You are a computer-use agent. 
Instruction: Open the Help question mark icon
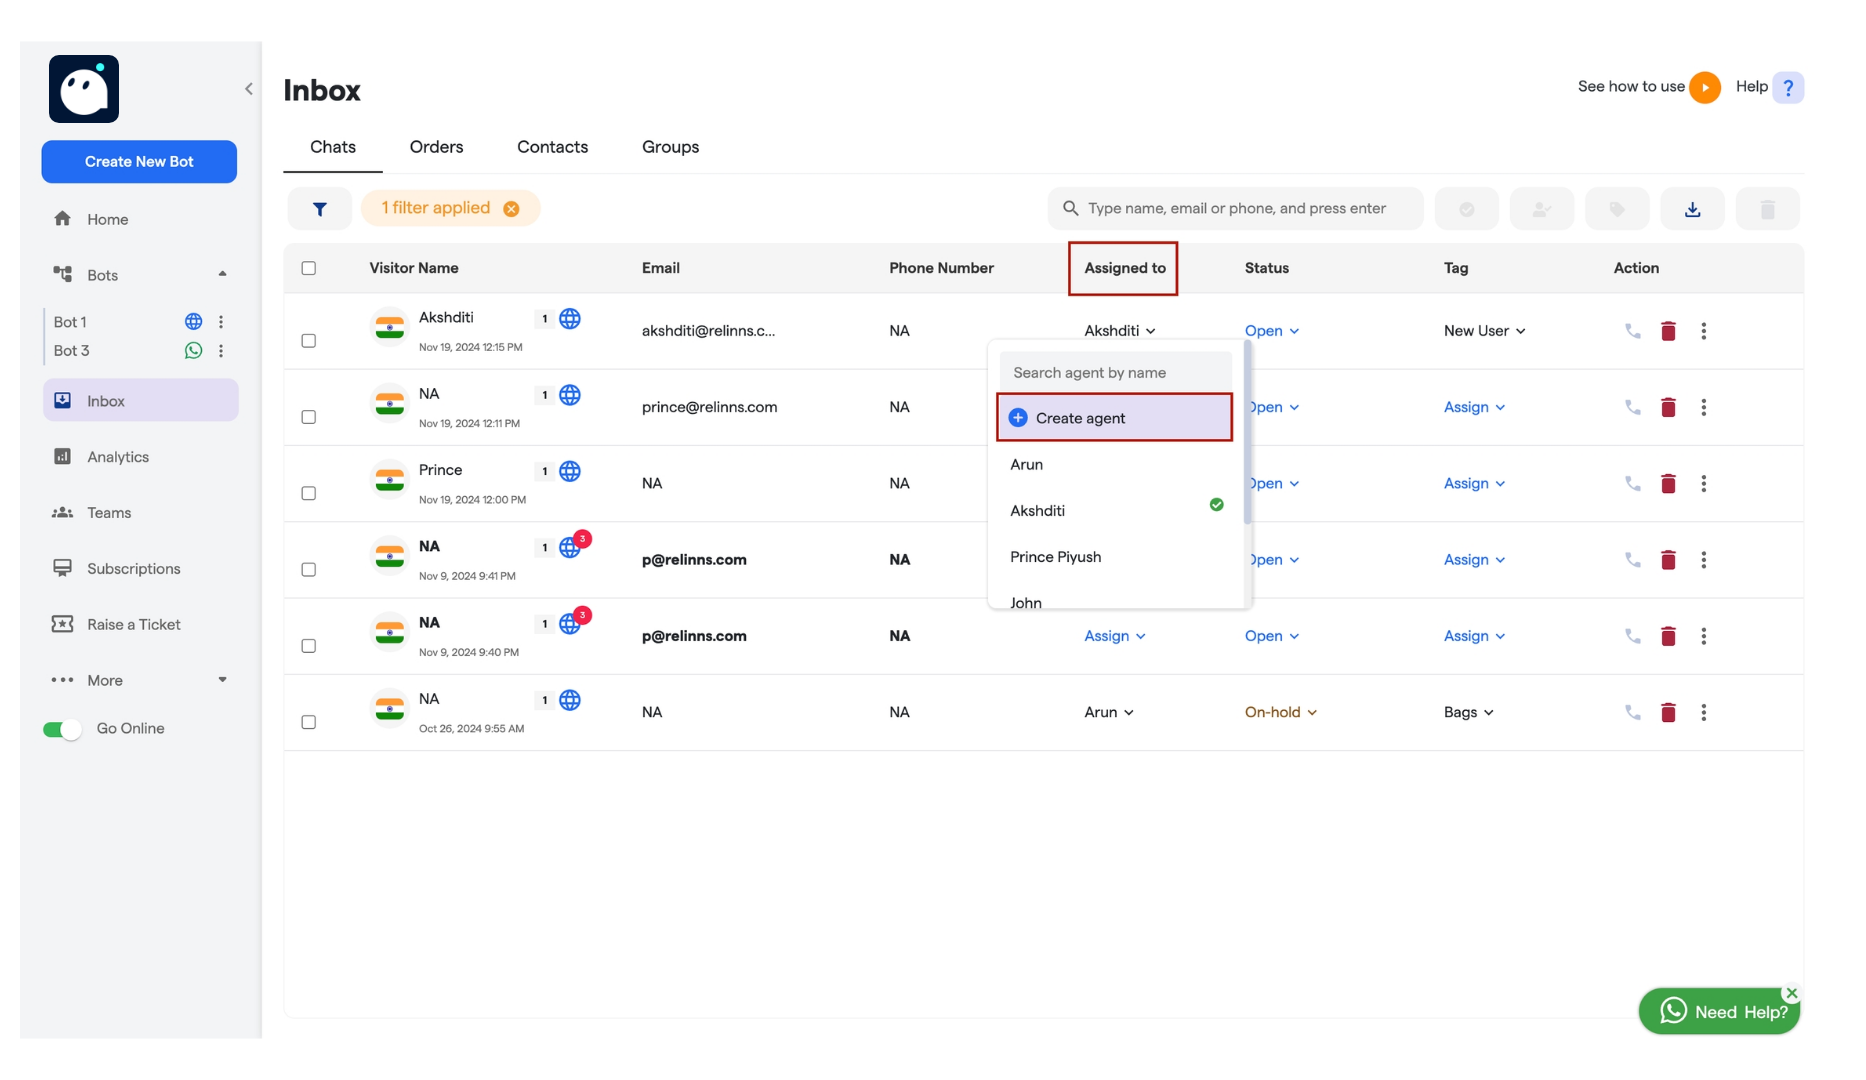tap(1788, 87)
